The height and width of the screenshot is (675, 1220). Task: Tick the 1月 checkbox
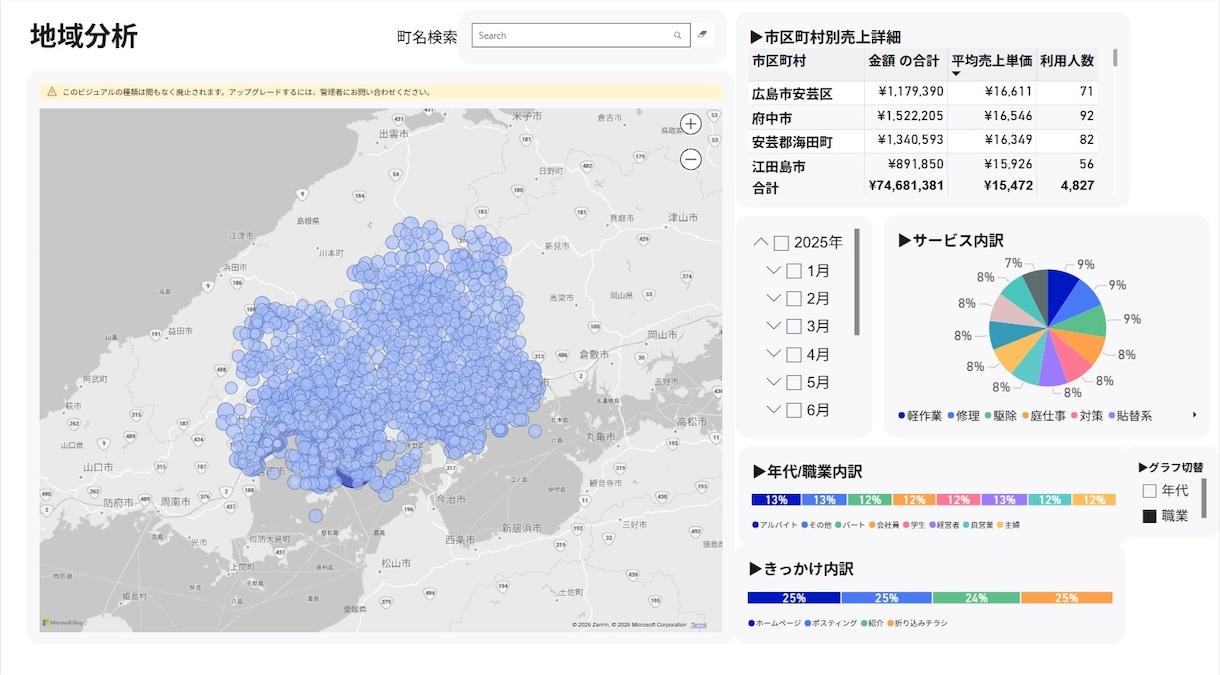pyautogui.click(x=794, y=270)
